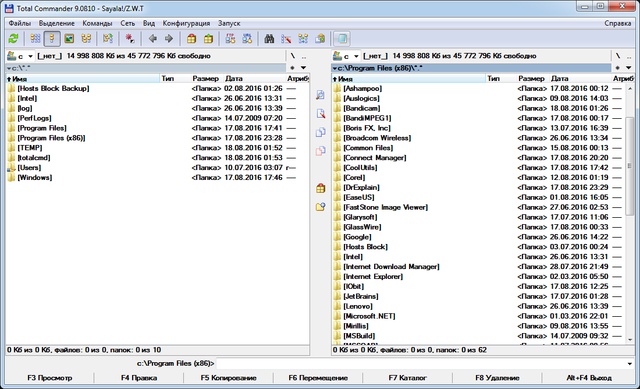
Task: Click the right panel favorites asterisk button
Action: [618, 68]
